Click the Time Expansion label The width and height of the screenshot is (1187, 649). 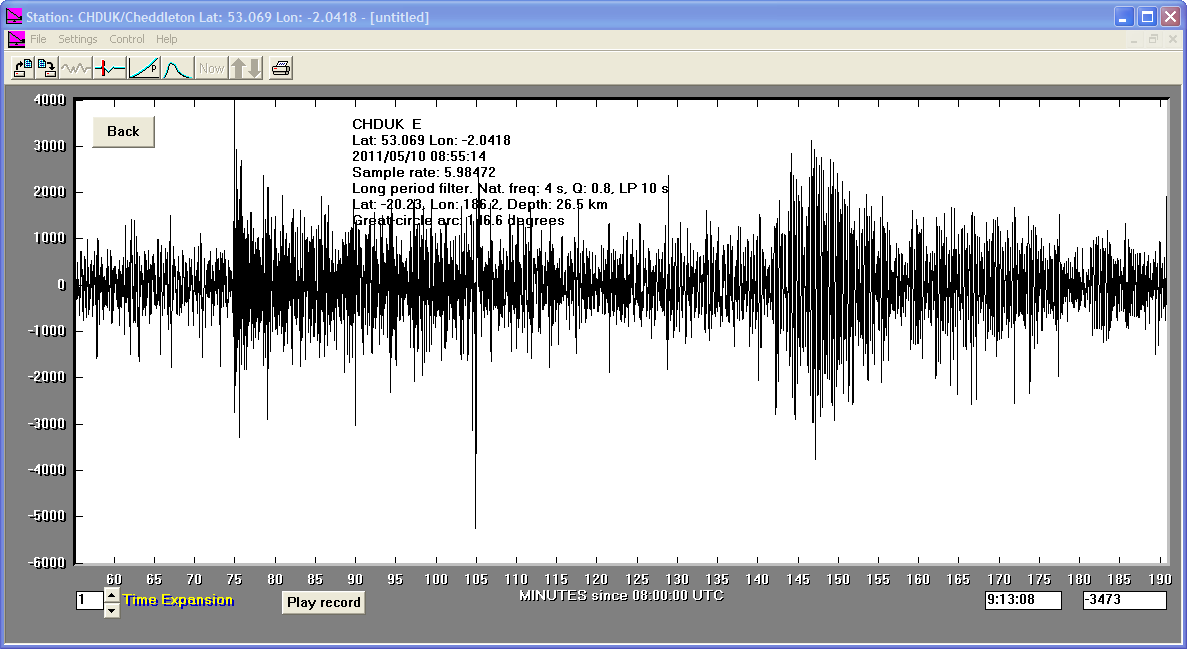point(179,600)
